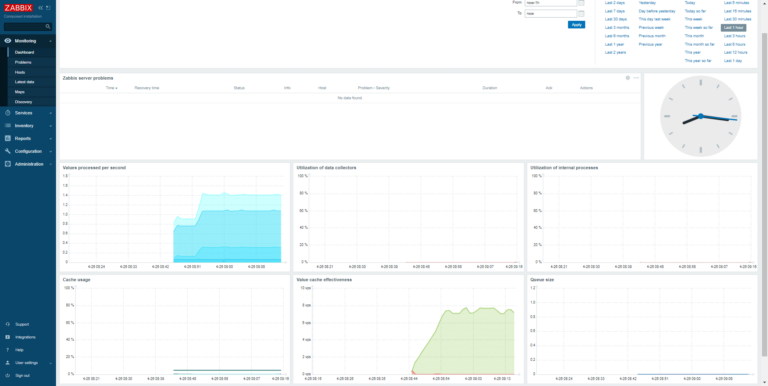This screenshot has width=768, height=386.
Task: Select This day last week range
Action: tap(654, 19)
